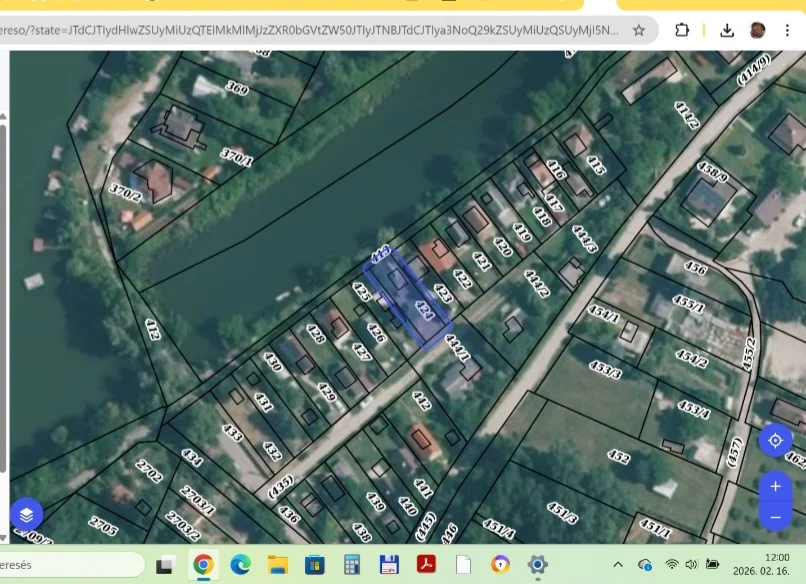The image size is (806, 584).
Task: Open the orange shield app on taskbar
Action: click(x=500, y=564)
